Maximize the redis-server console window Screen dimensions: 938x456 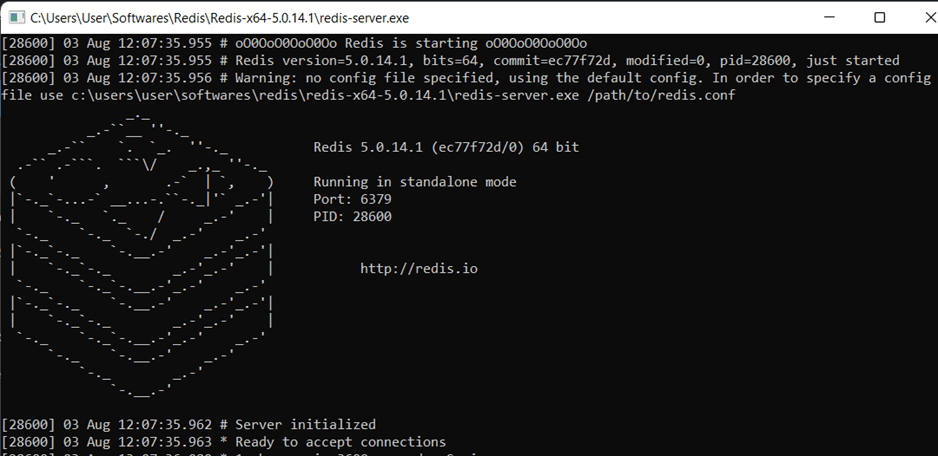(x=879, y=17)
